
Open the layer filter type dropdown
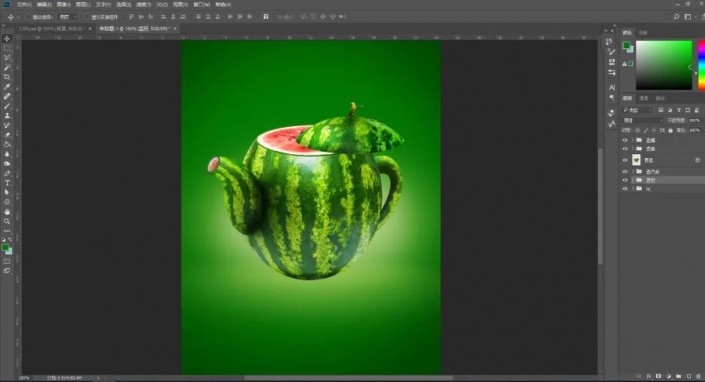[638, 110]
